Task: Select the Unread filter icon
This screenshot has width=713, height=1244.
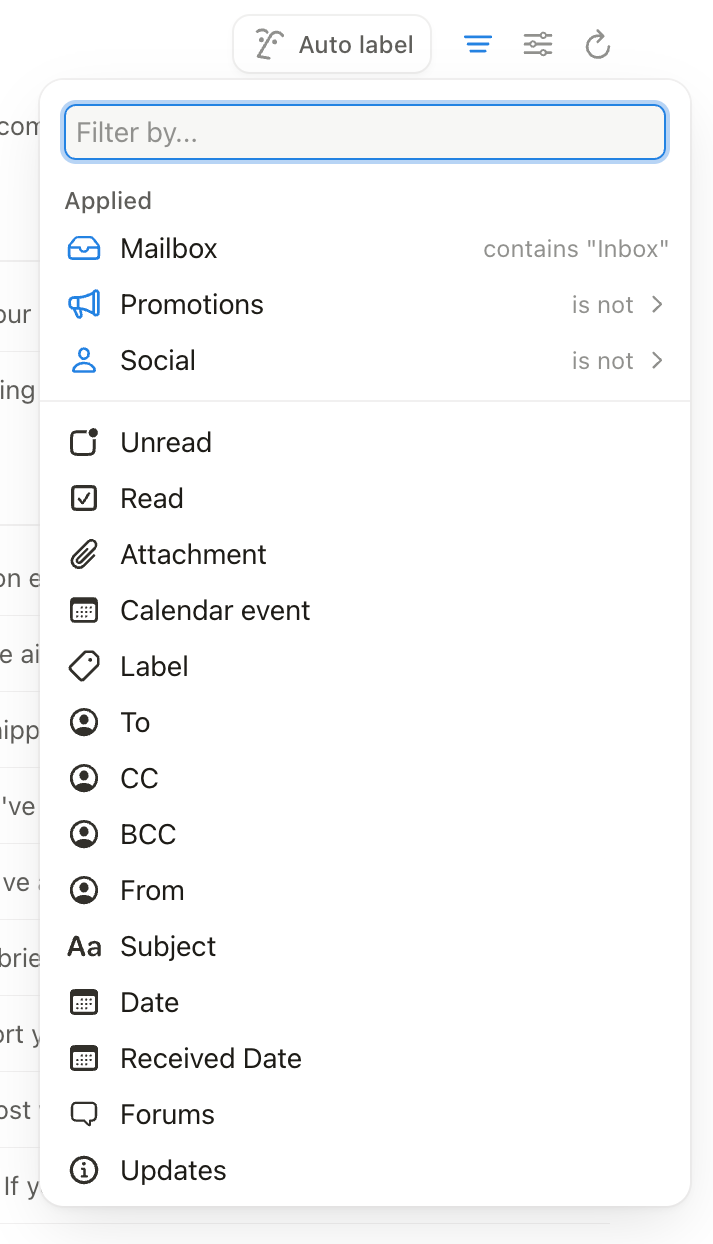Action: [x=84, y=442]
